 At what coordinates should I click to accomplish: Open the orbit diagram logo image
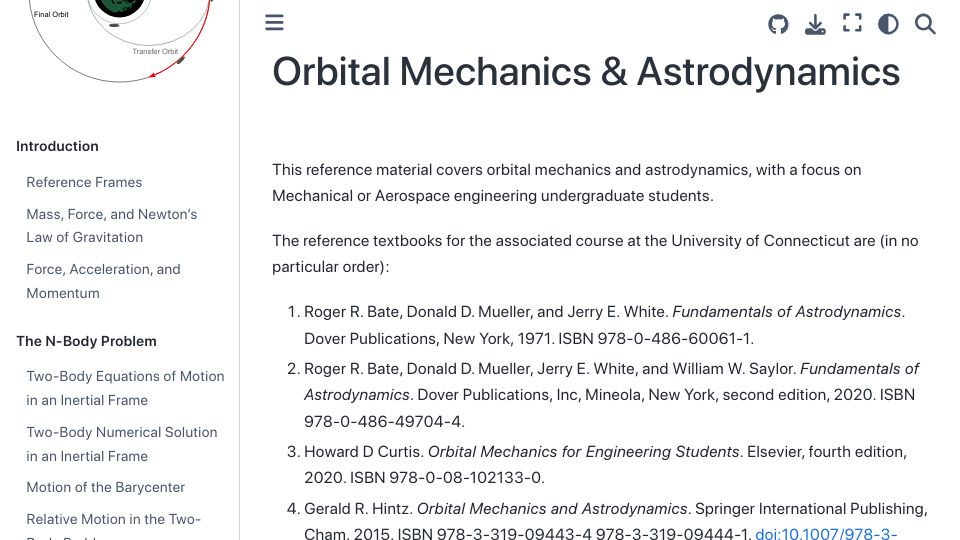pyautogui.click(x=120, y=40)
